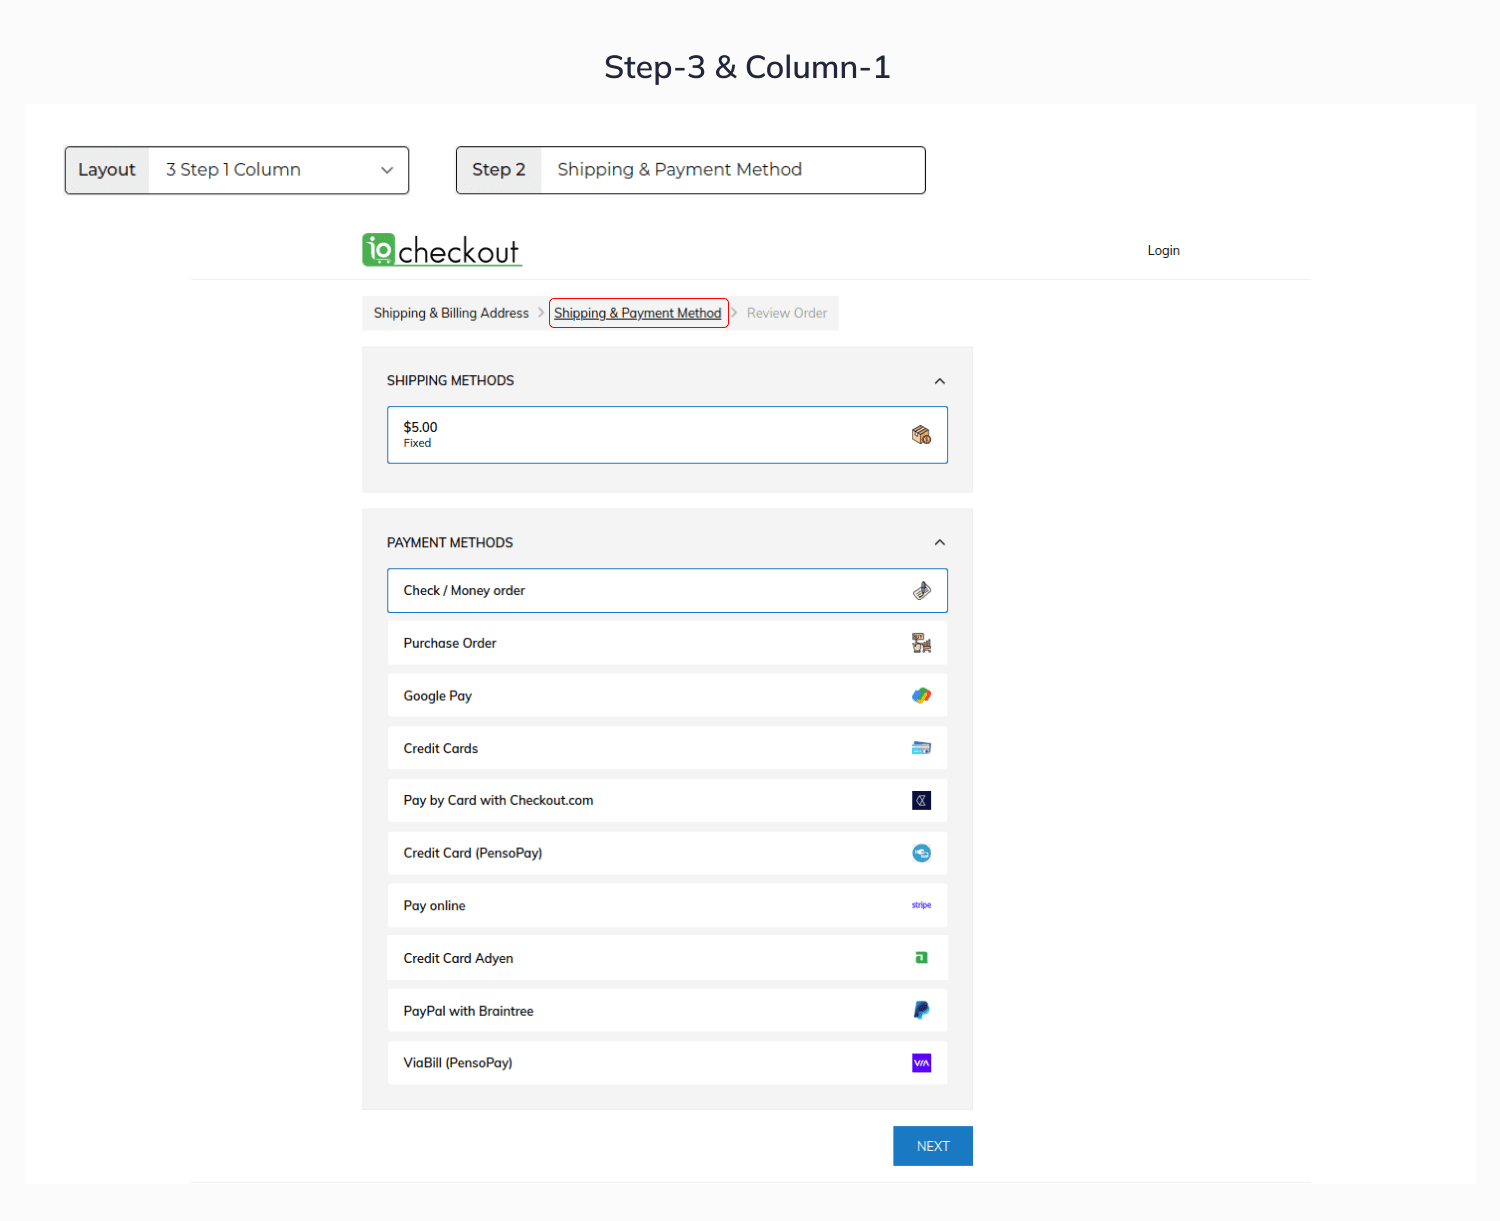Open the Layout 3 Step 1 Column dropdown

[x=279, y=170]
